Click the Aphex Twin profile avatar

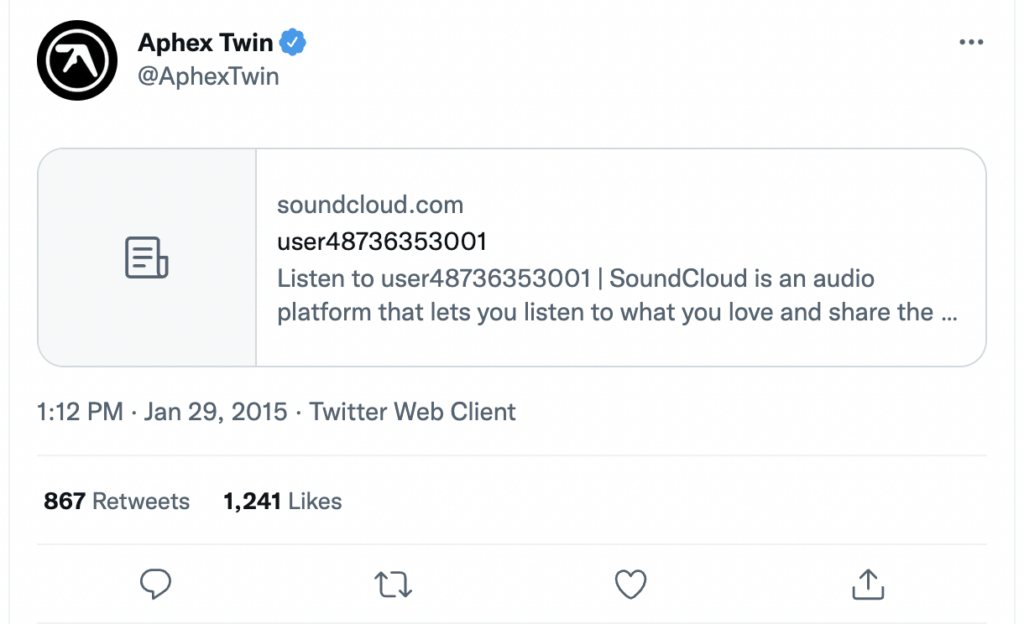(78, 60)
